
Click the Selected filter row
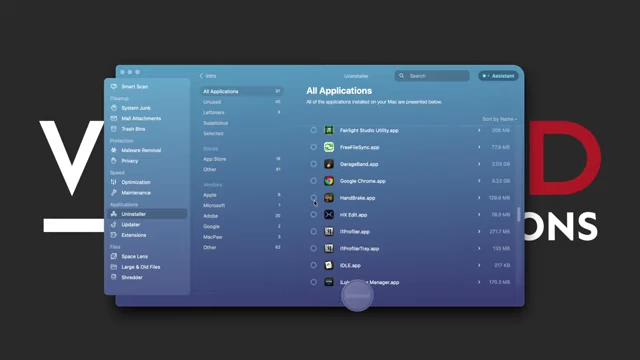(242, 133)
